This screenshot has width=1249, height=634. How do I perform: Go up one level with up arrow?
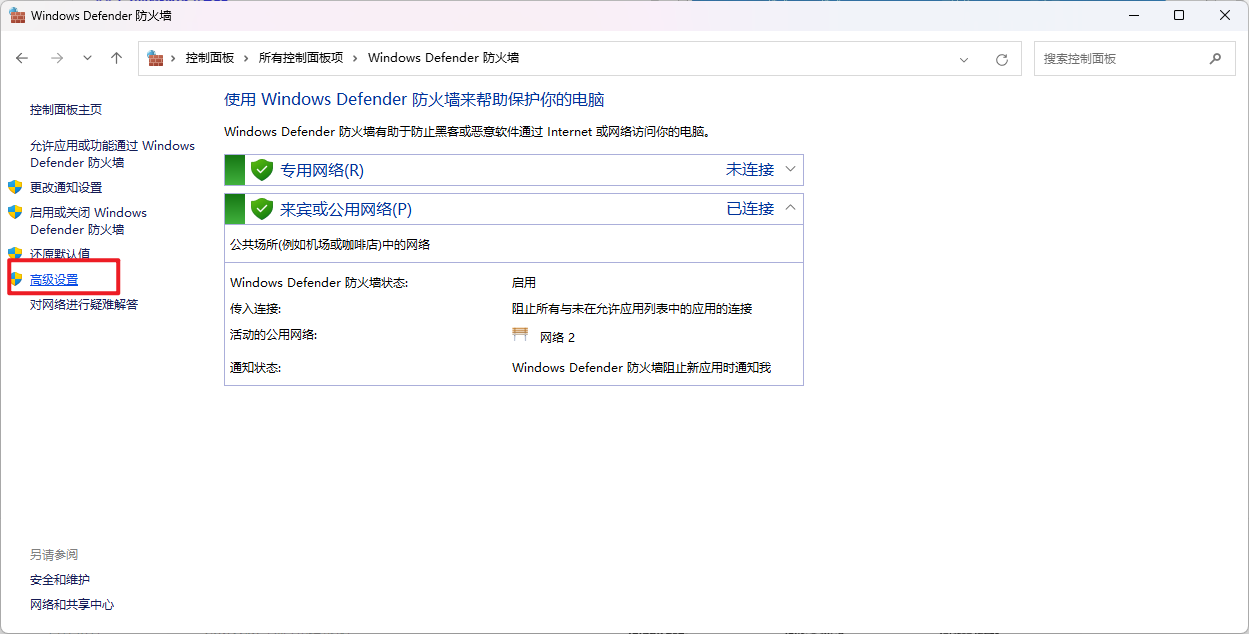(x=116, y=58)
